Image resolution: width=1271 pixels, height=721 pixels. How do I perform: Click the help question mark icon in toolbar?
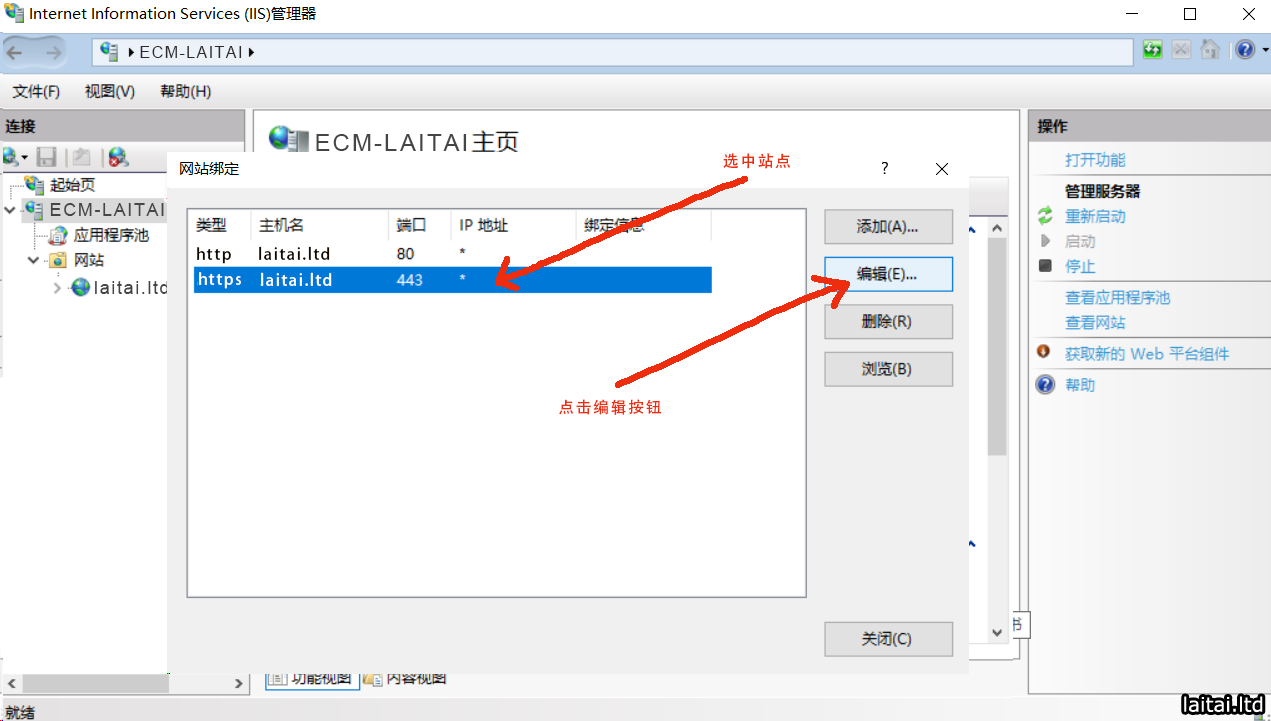coord(1243,49)
